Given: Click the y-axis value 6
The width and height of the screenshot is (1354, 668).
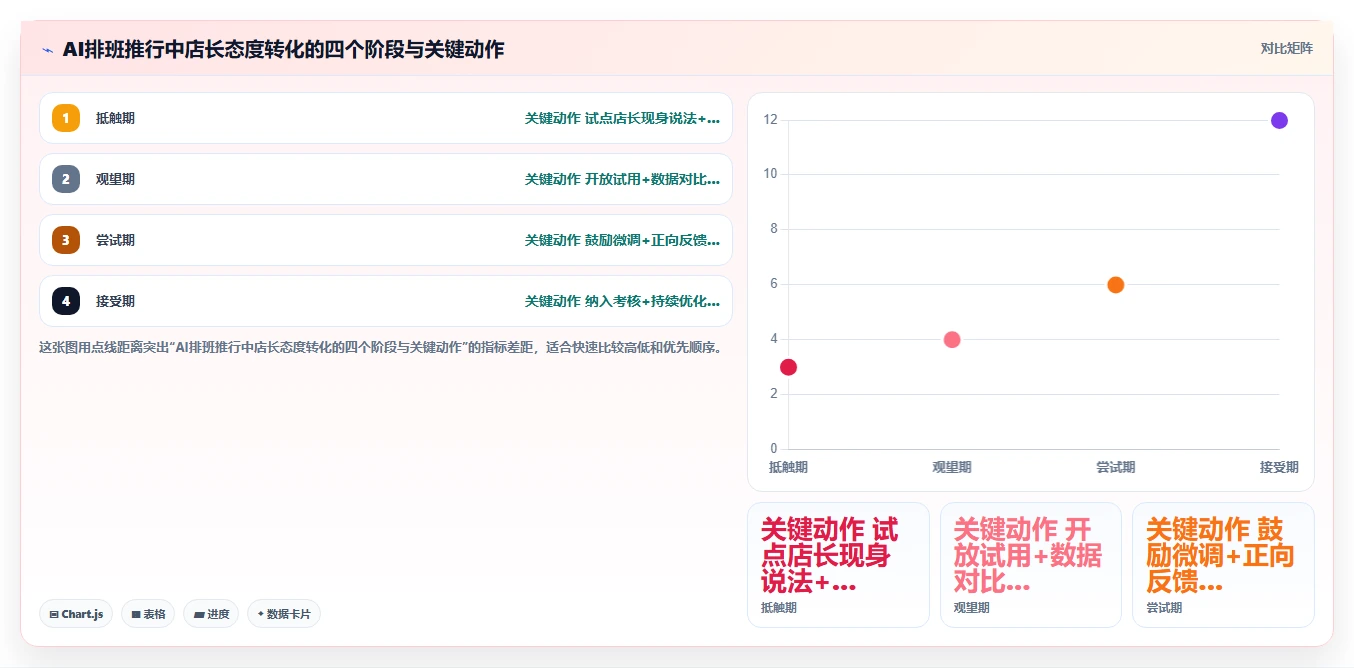Looking at the screenshot, I should 773,284.
